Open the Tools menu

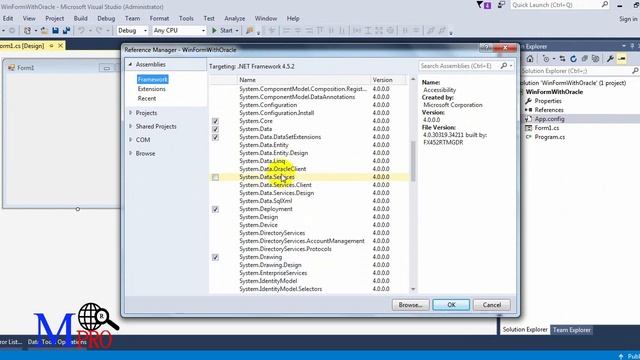point(186,18)
